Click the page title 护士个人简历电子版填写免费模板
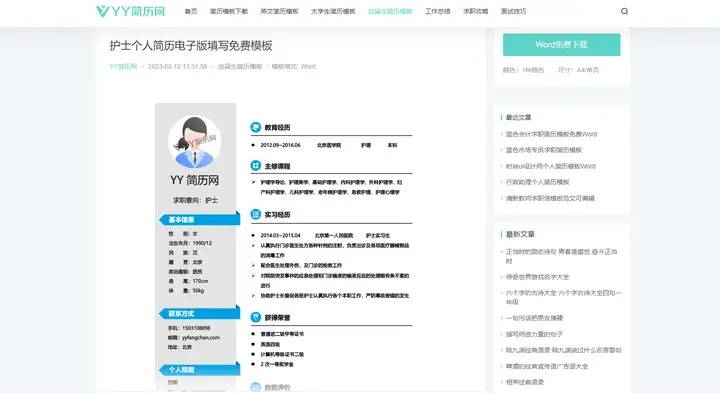Viewport: 720px width, 393px height. (x=191, y=45)
